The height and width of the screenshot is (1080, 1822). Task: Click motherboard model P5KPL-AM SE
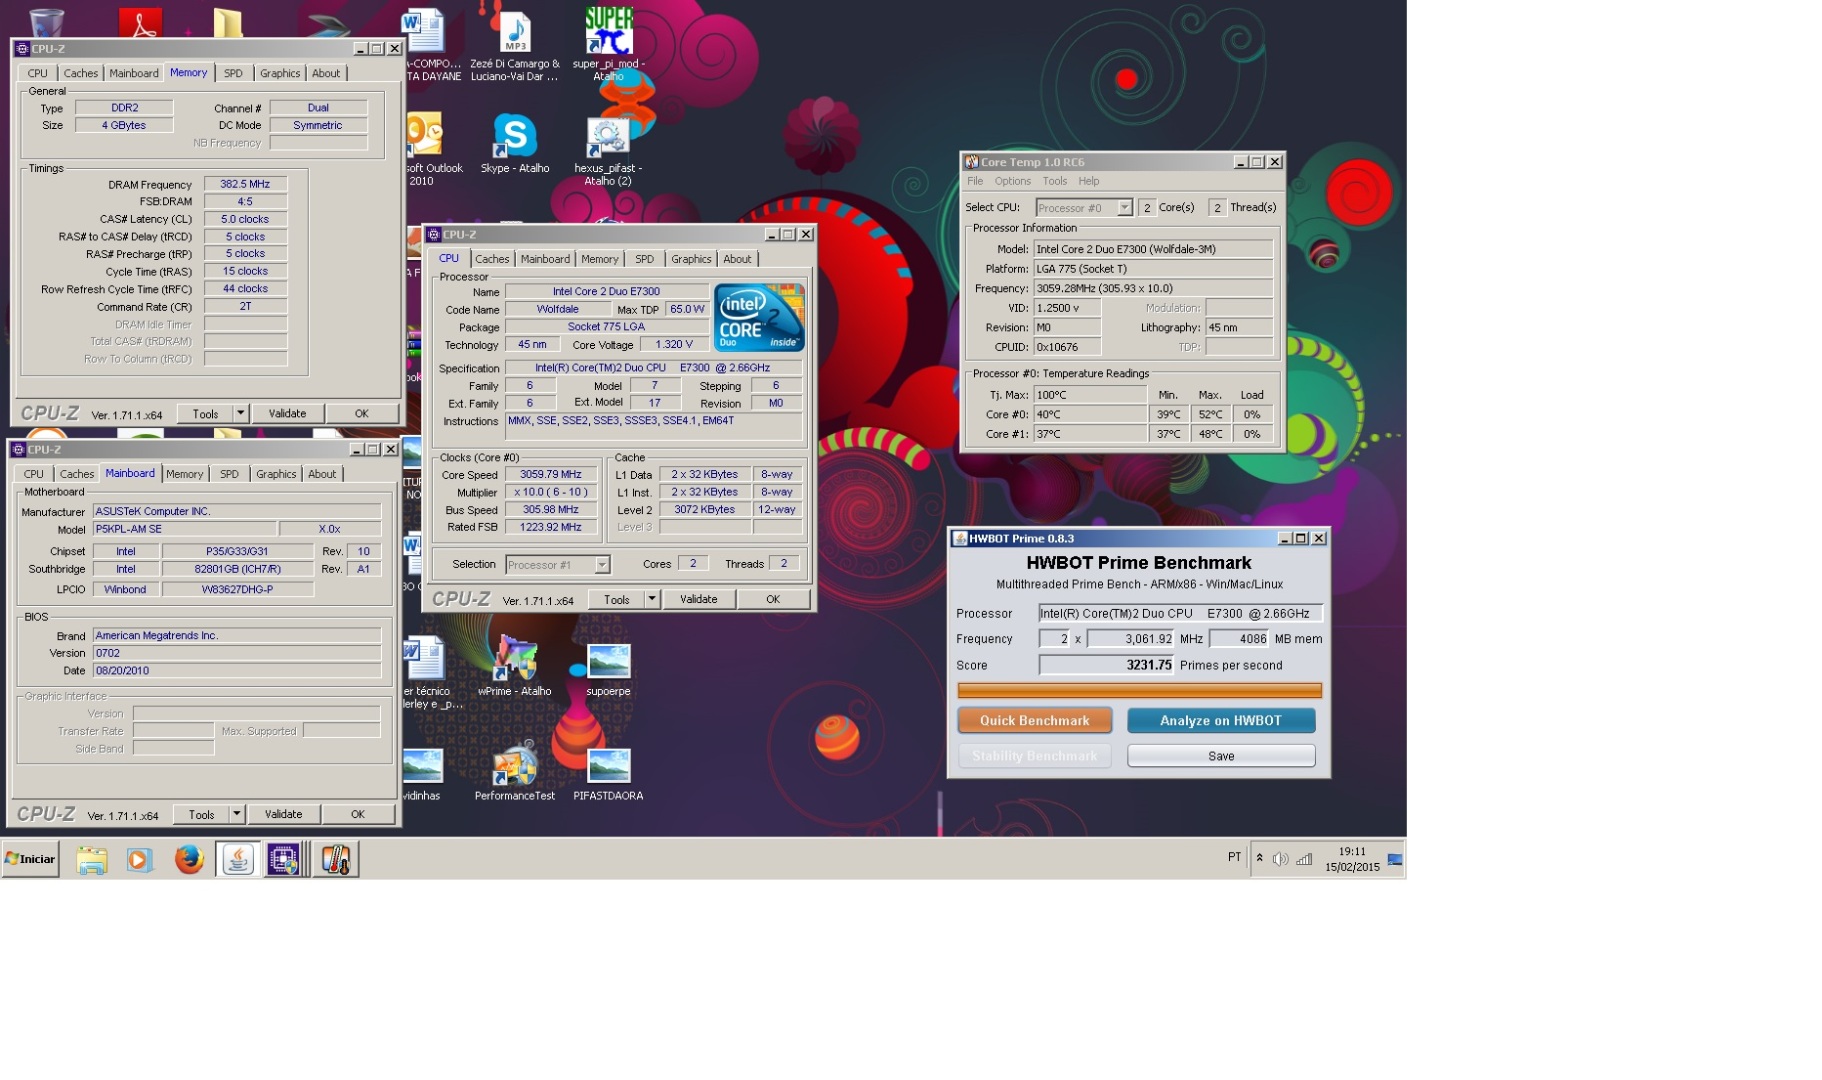184,529
